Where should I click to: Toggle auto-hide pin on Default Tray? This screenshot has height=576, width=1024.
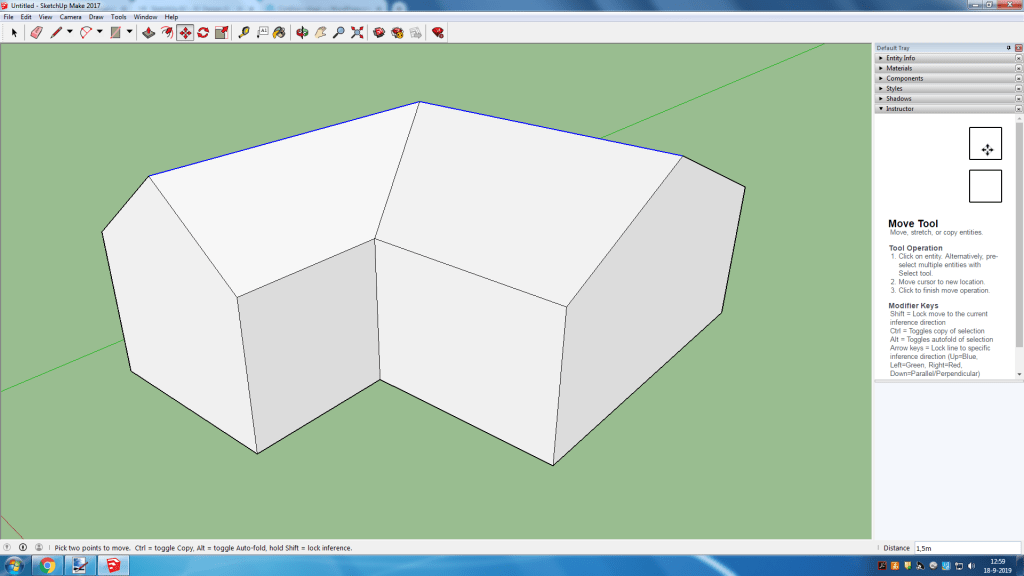coord(1008,48)
